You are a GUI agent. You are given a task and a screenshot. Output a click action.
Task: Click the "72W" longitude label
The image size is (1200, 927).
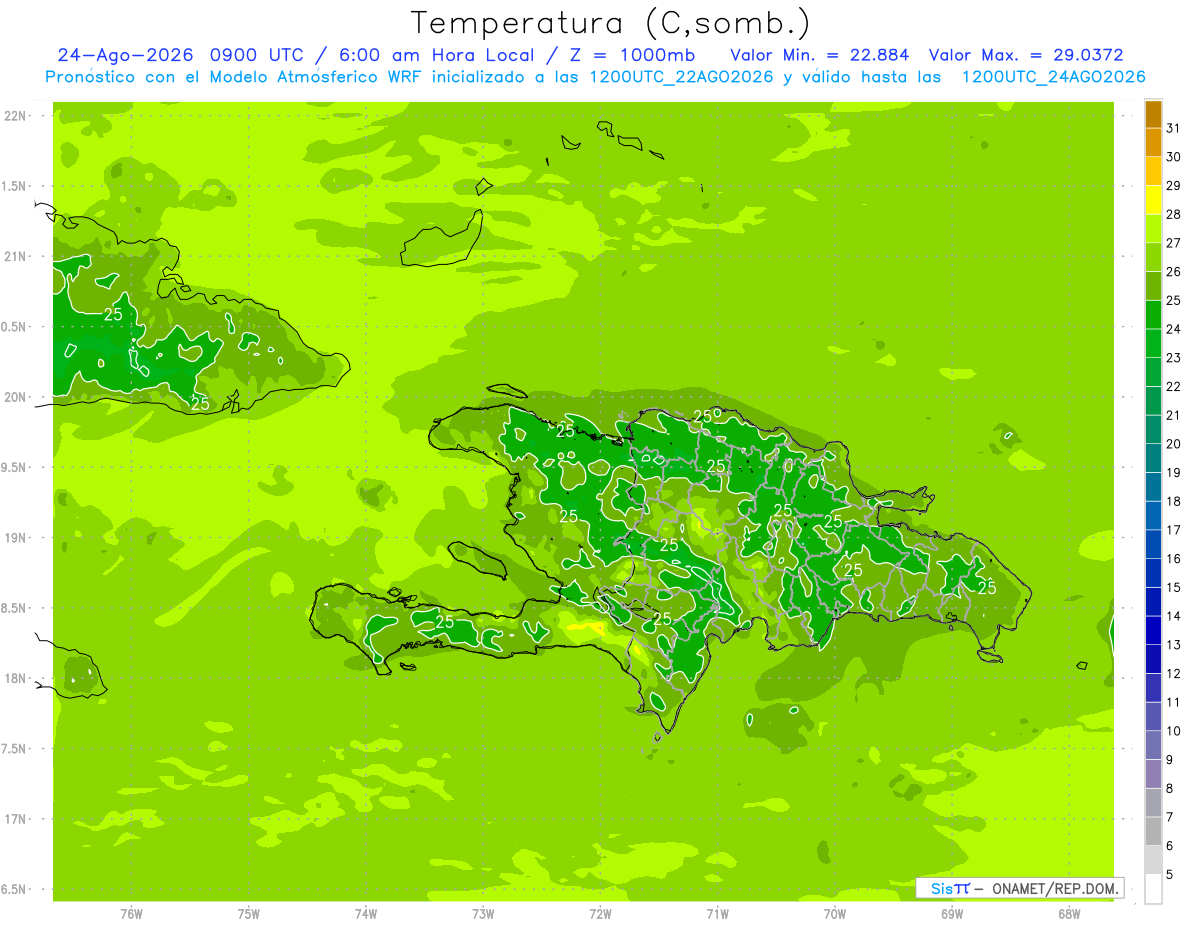[601, 913]
